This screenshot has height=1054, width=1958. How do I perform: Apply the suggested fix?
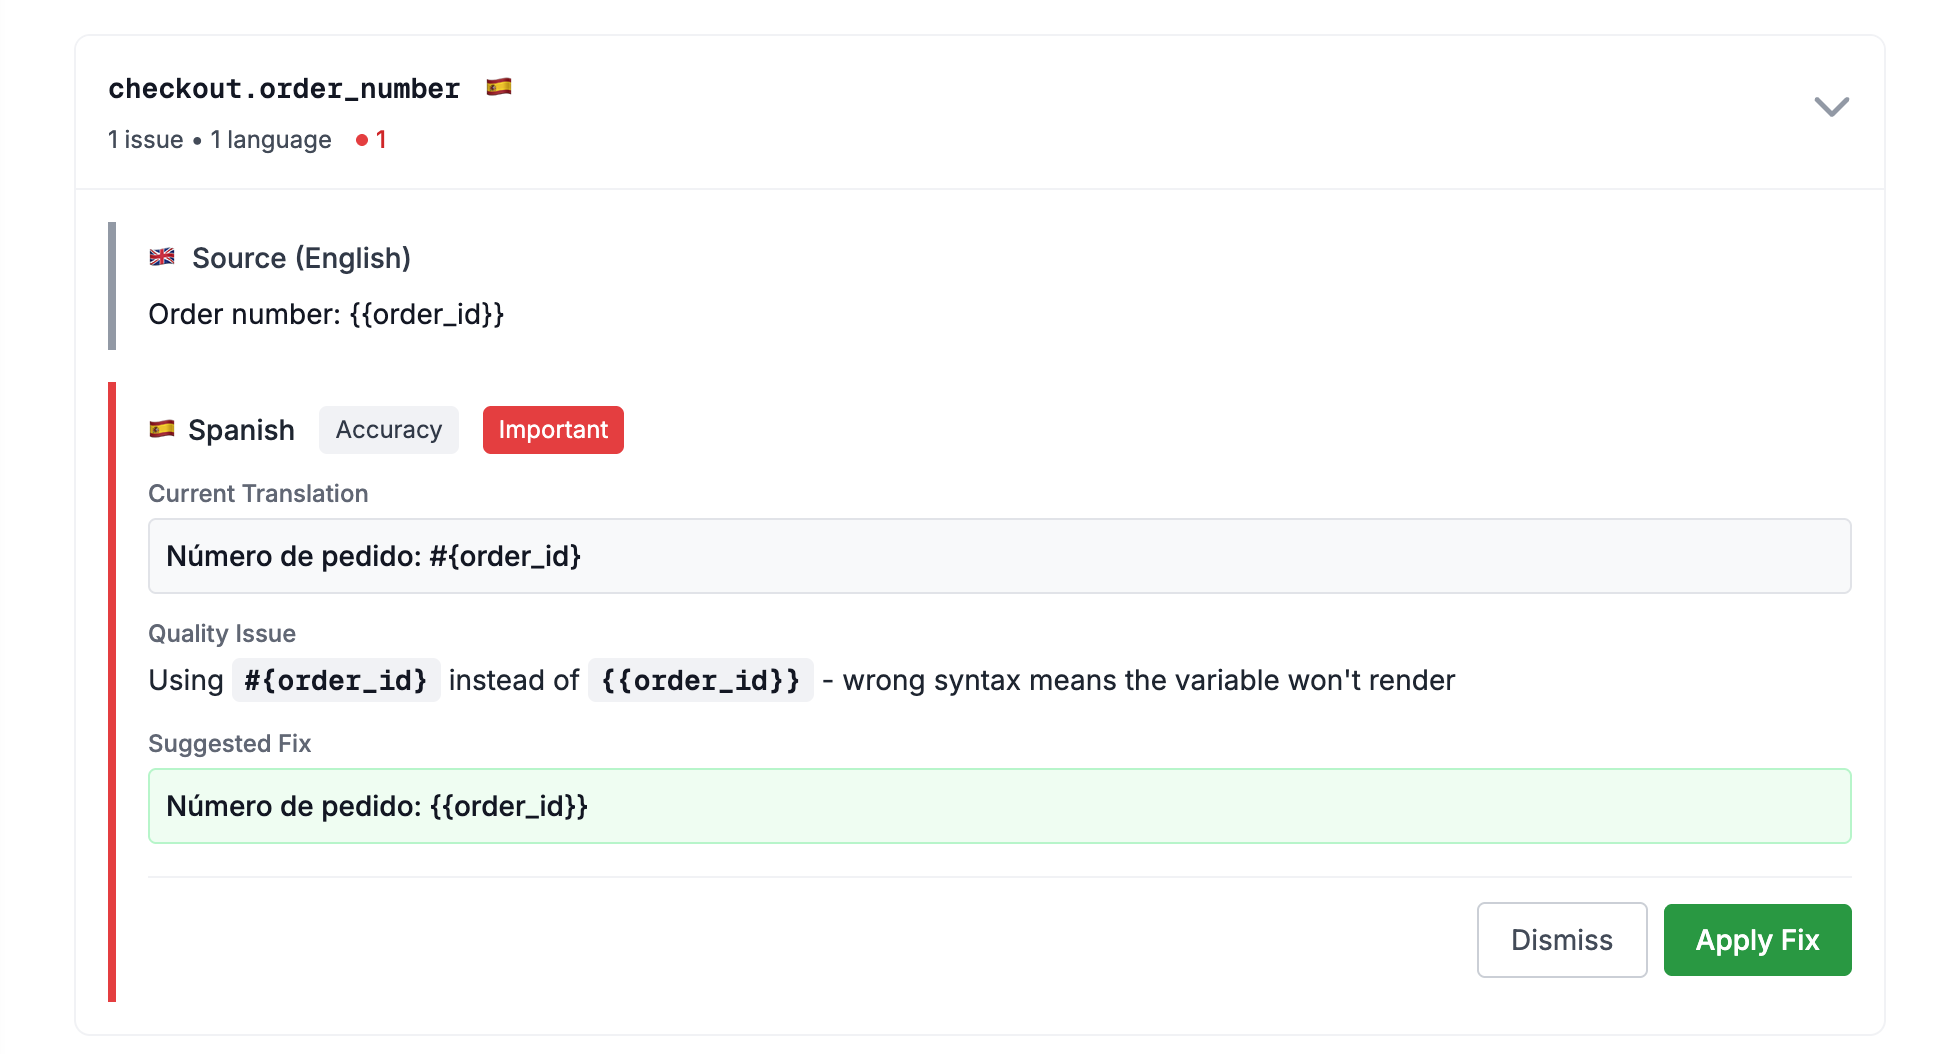[1757, 940]
